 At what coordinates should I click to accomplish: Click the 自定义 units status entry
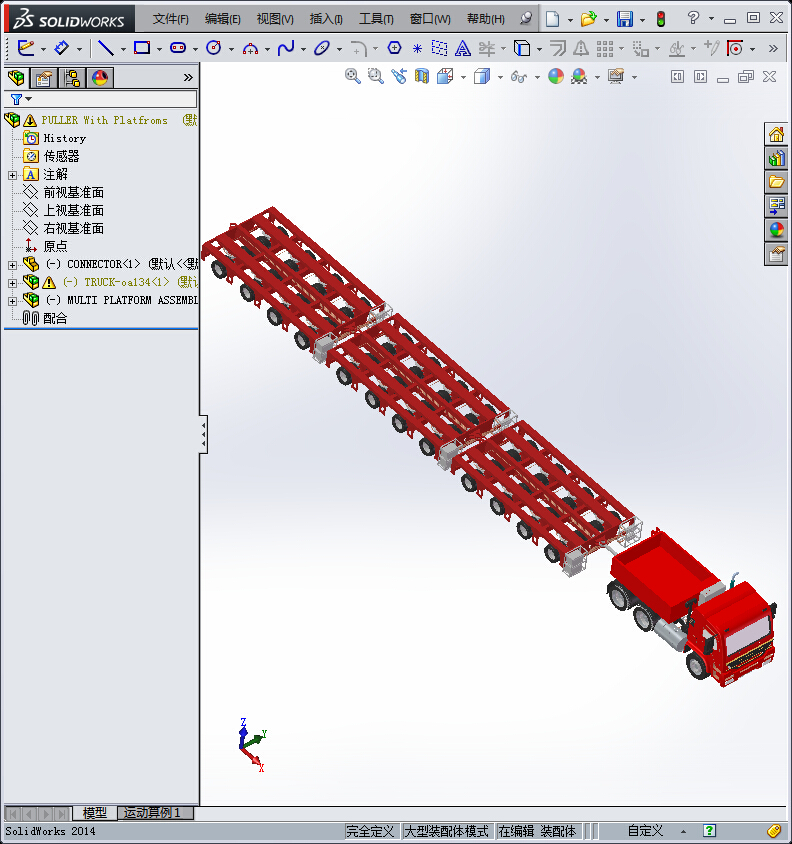pyautogui.click(x=645, y=831)
